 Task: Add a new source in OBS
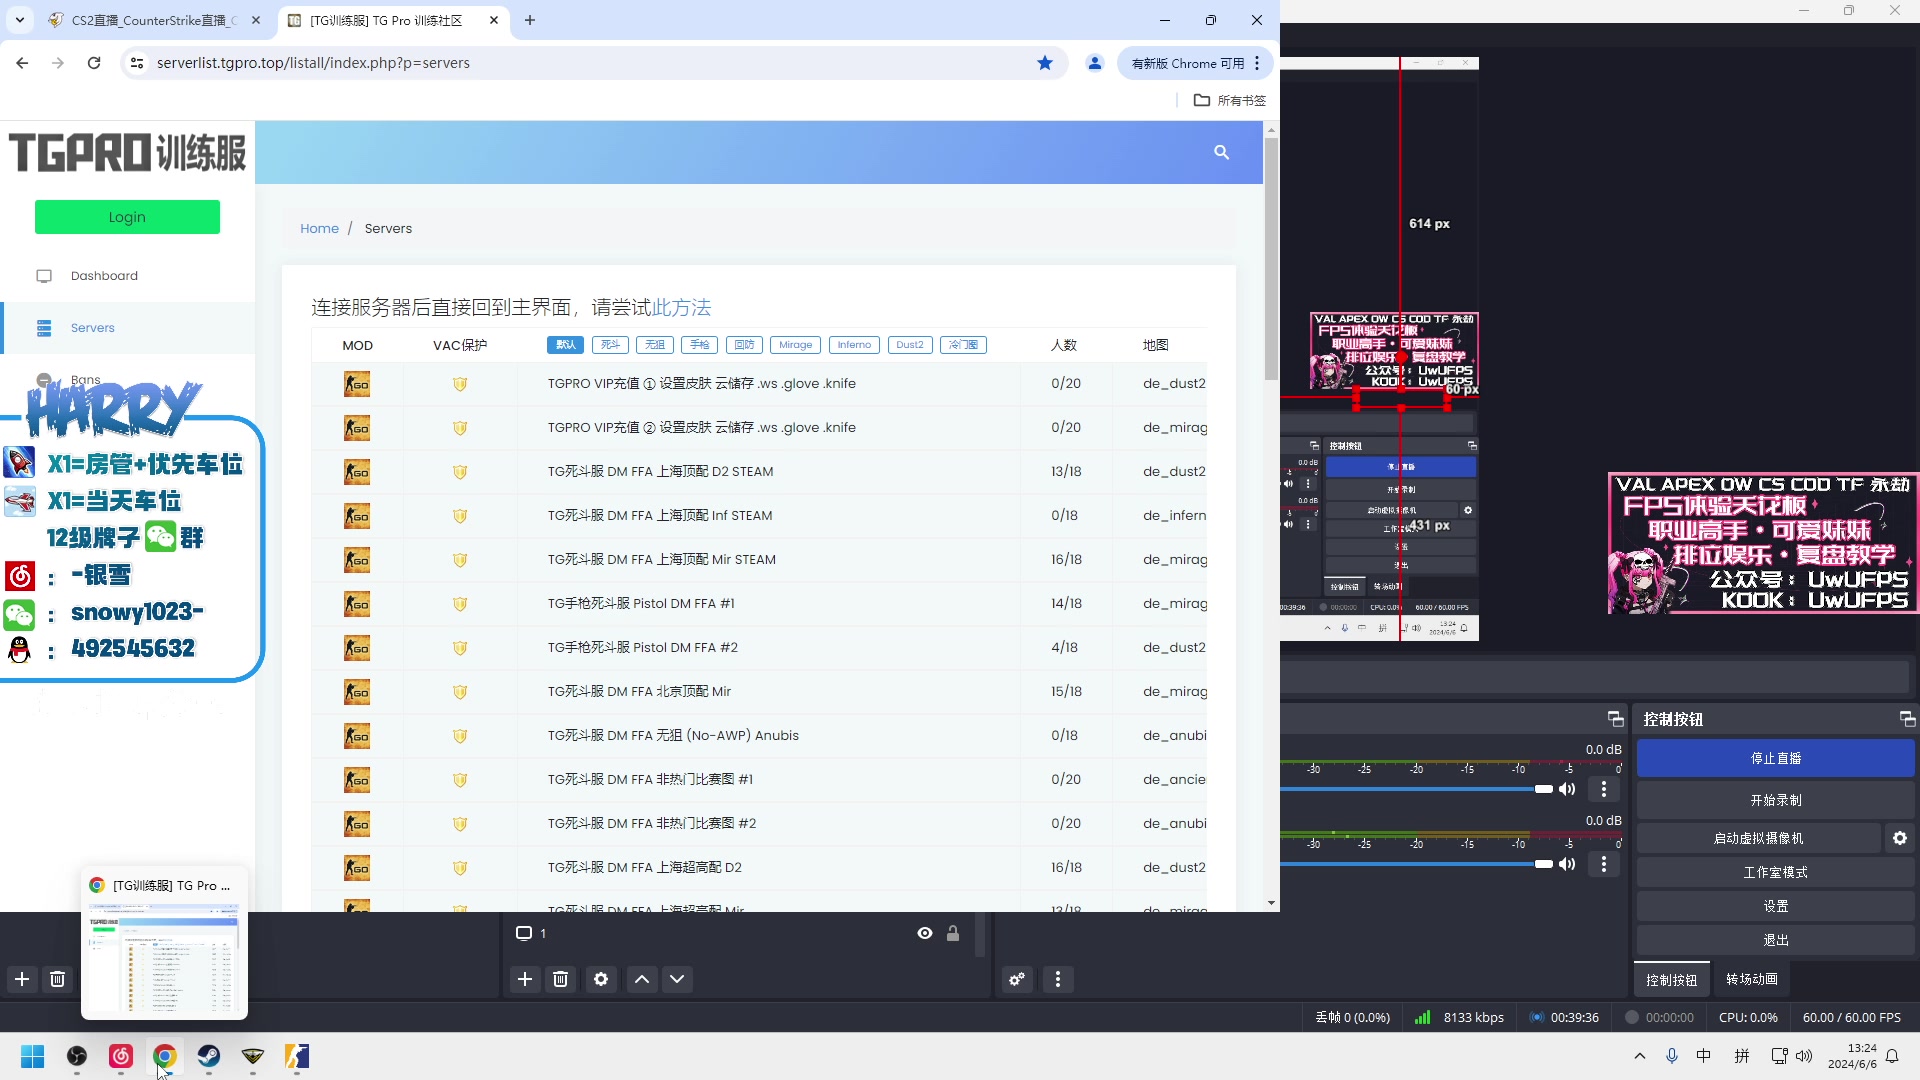coord(525,979)
